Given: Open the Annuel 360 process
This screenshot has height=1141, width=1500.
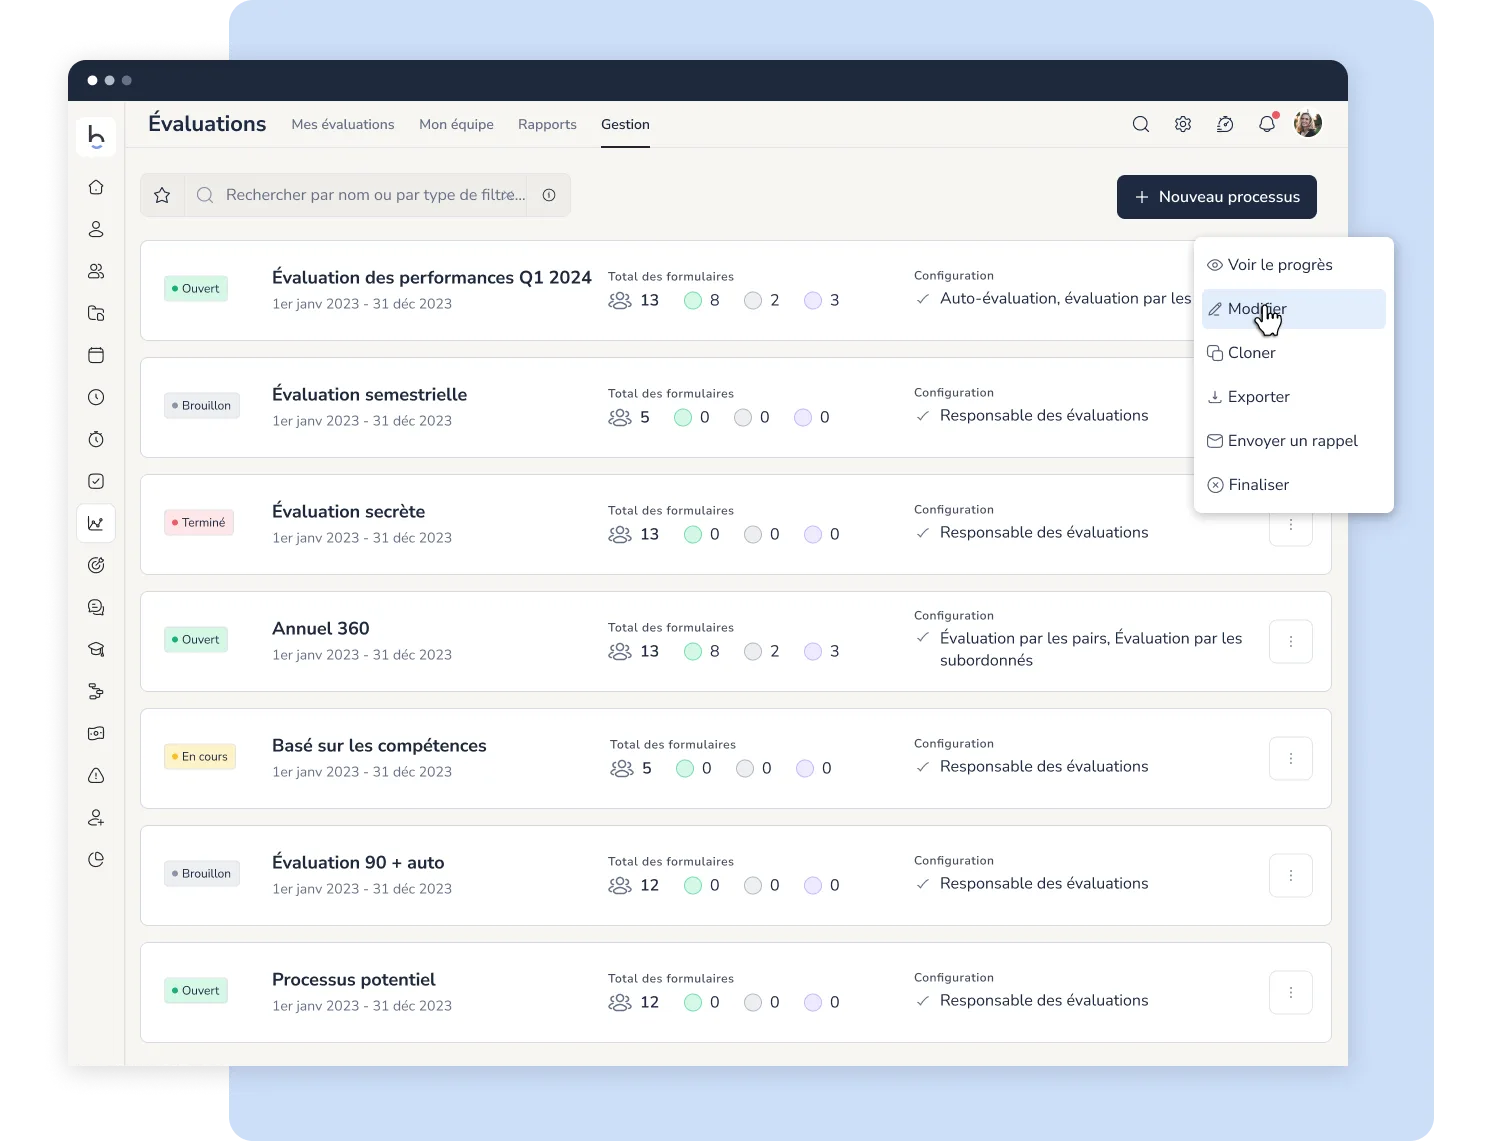Looking at the screenshot, I should click(321, 629).
